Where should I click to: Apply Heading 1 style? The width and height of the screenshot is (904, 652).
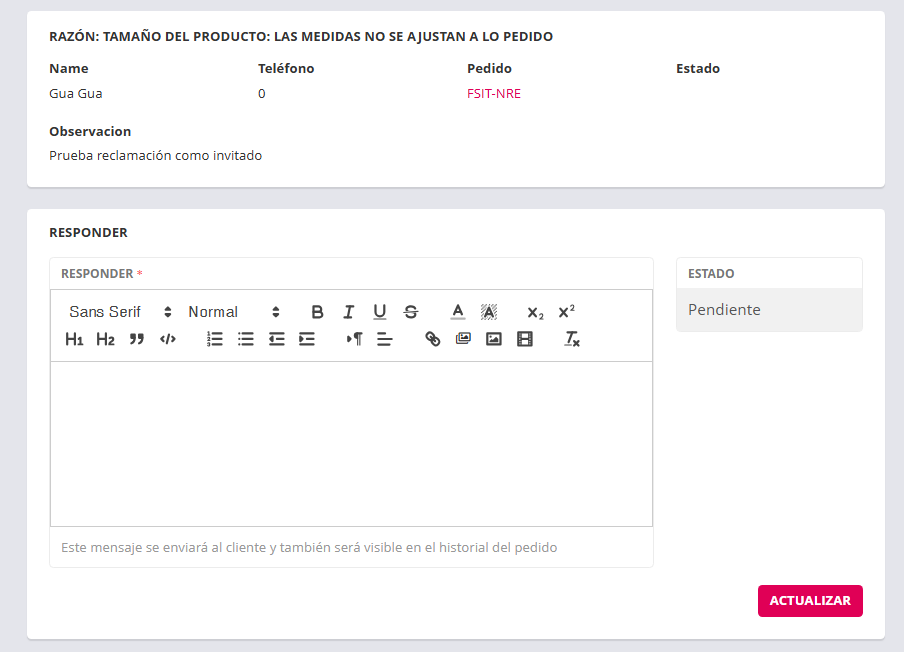[74, 339]
